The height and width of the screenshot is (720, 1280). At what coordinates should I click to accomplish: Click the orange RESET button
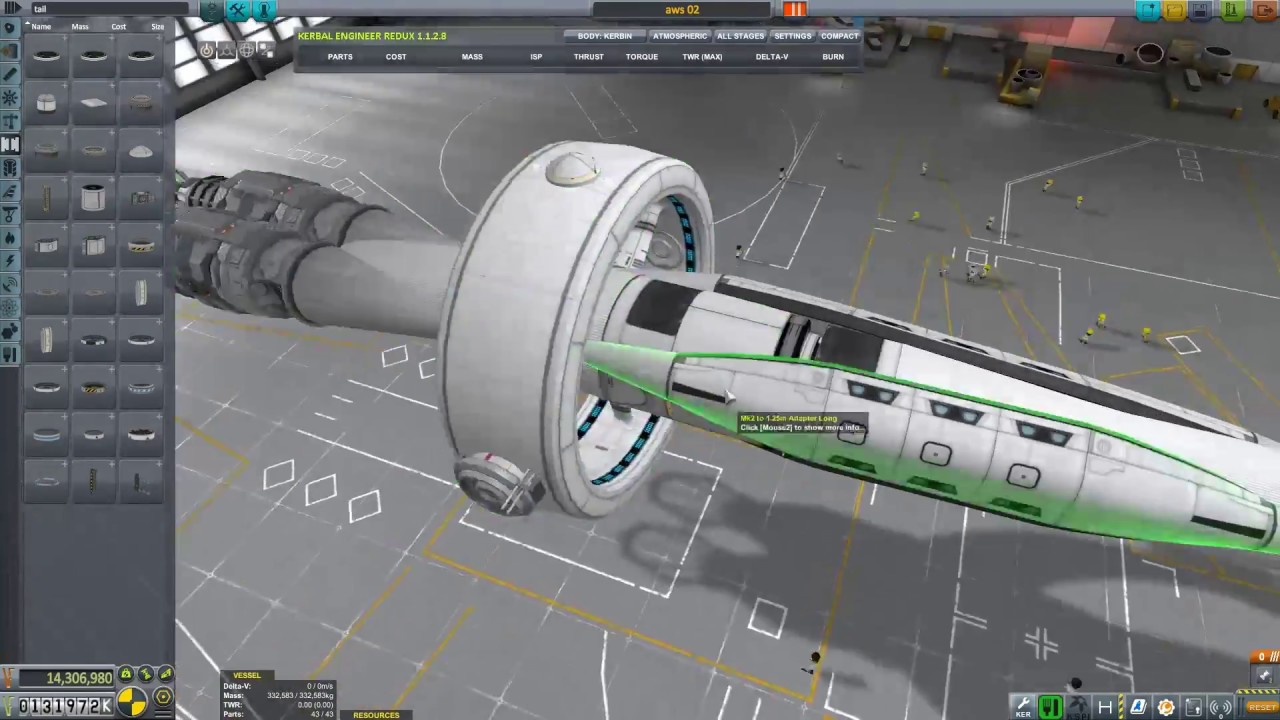coord(1261,708)
